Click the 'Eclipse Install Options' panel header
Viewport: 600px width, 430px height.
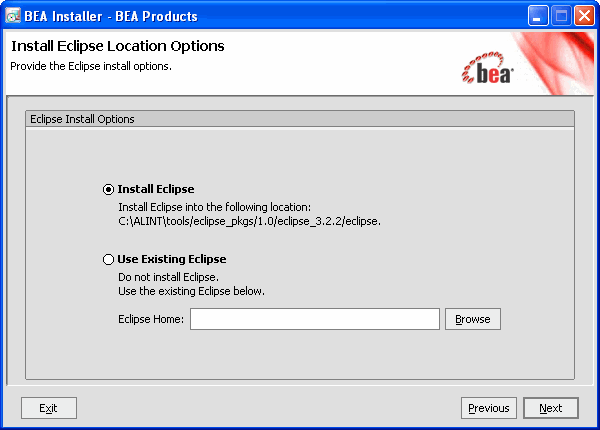click(x=300, y=119)
